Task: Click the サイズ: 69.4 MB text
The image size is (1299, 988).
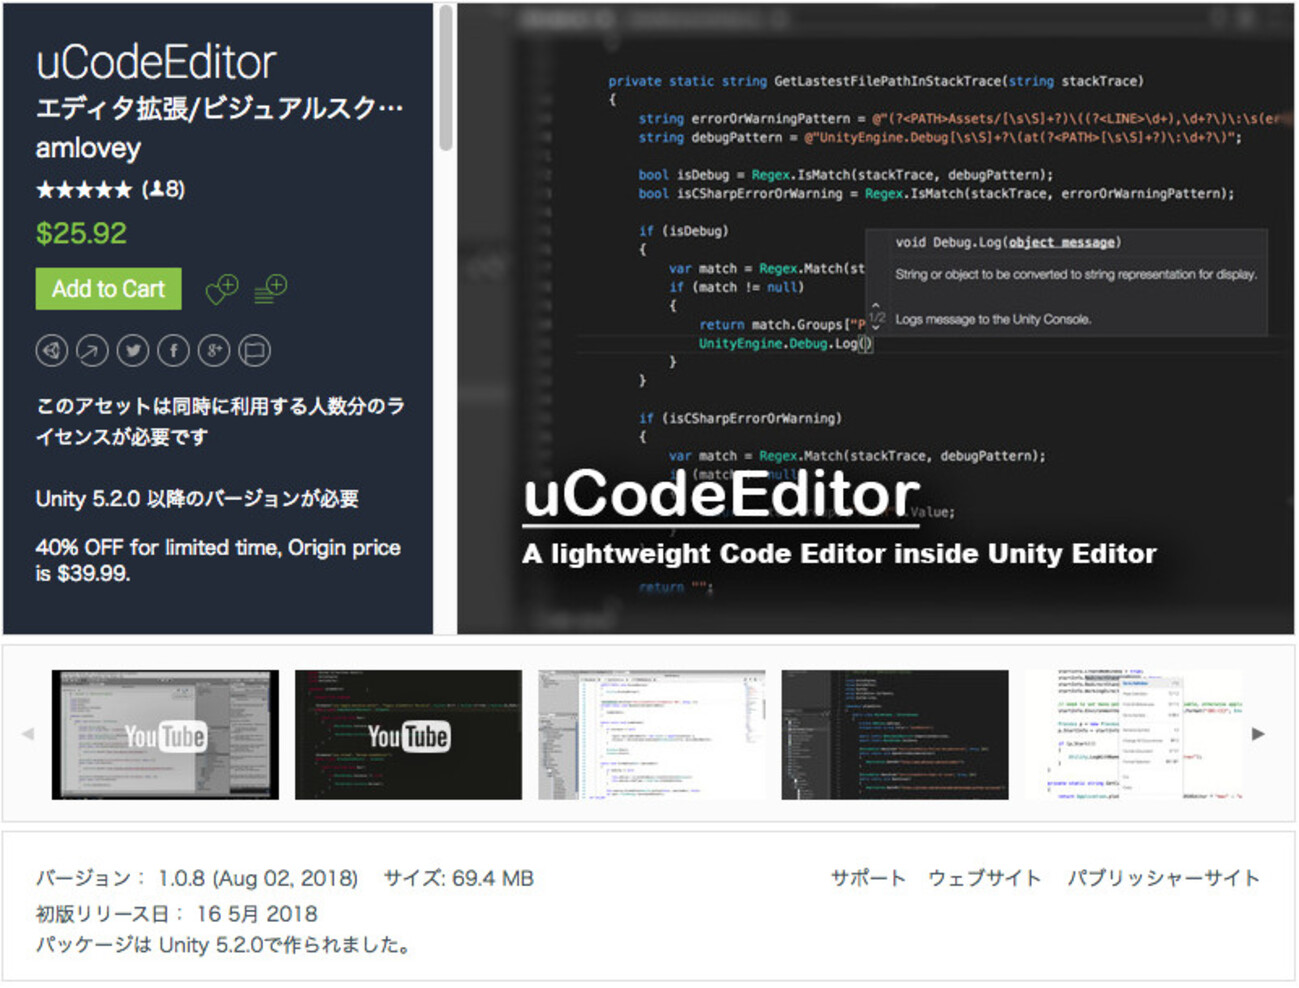Action: click(x=459, y=878)
